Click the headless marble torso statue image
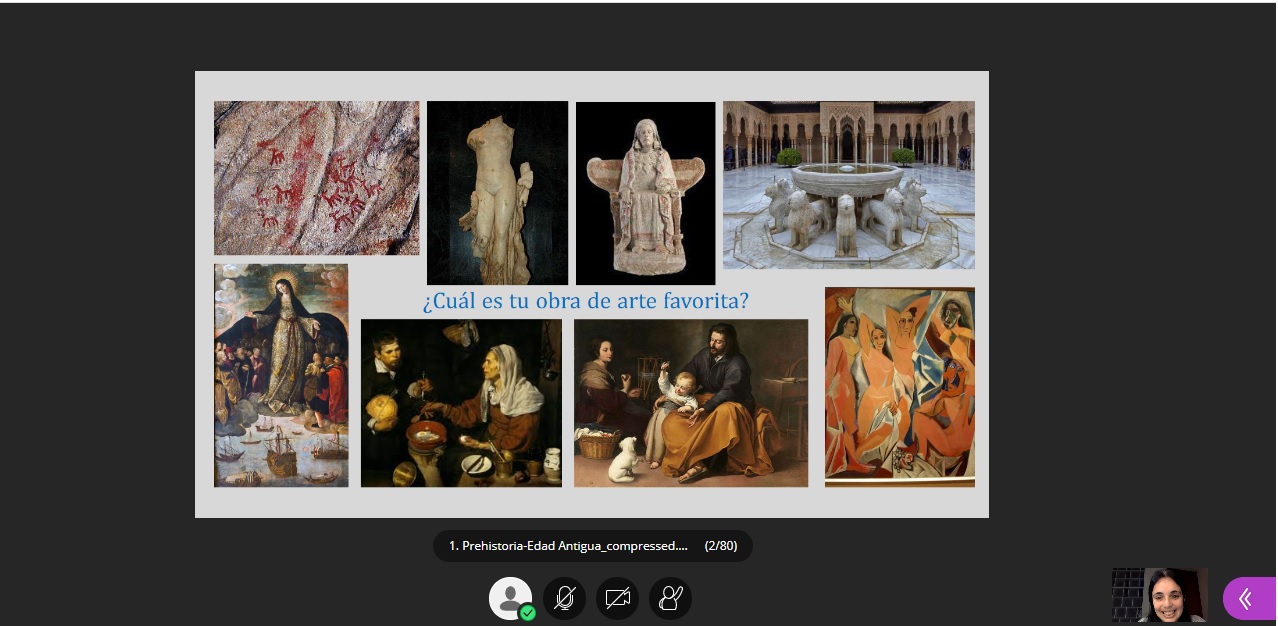The height and width of the screenshot is (626, 1278). coord(497,193)
